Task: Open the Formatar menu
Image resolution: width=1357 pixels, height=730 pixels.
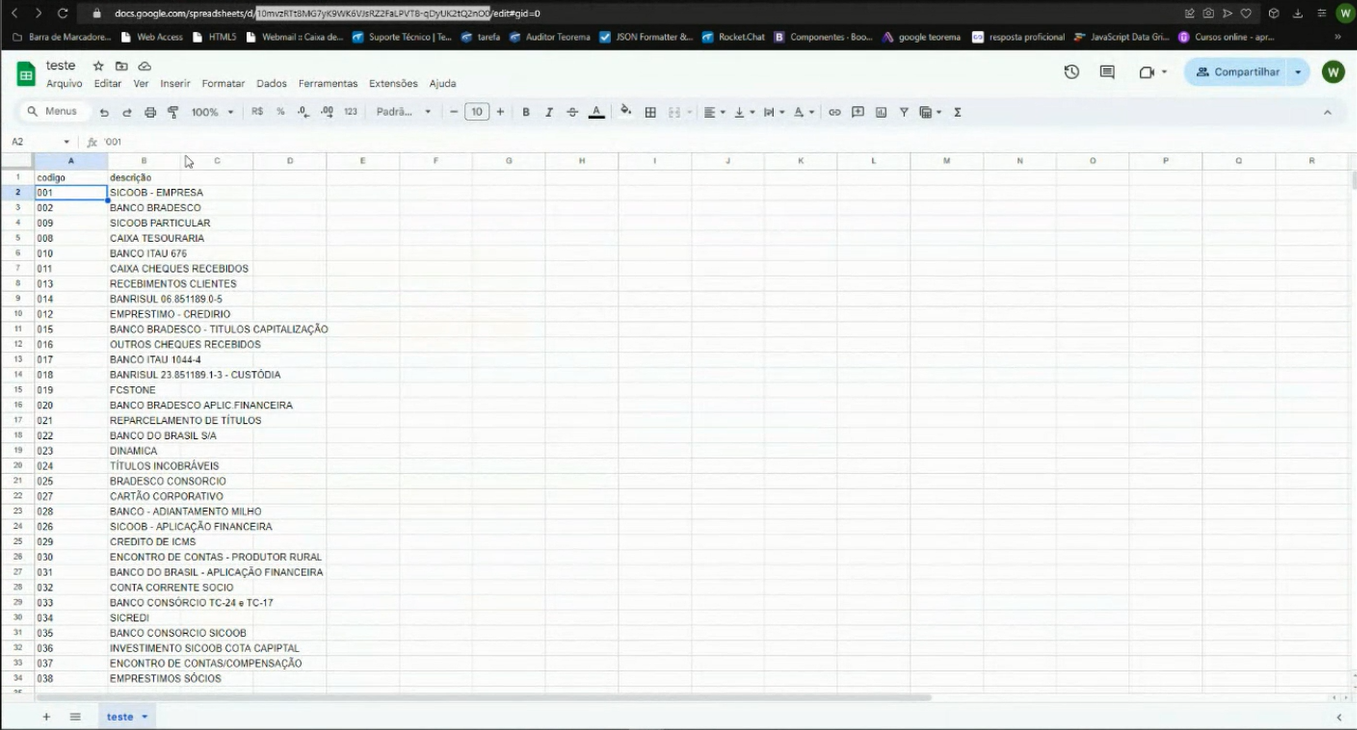Action: (x=223, y=84)
